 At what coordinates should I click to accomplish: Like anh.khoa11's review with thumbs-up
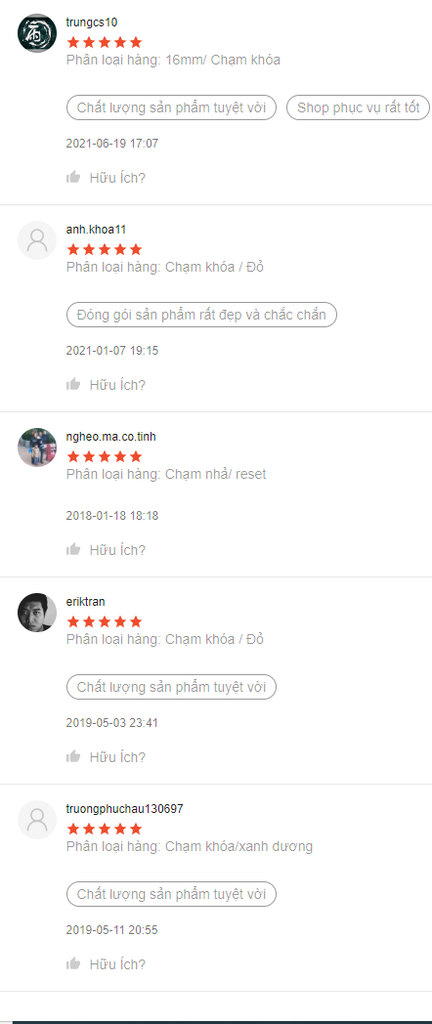[73, 384]
